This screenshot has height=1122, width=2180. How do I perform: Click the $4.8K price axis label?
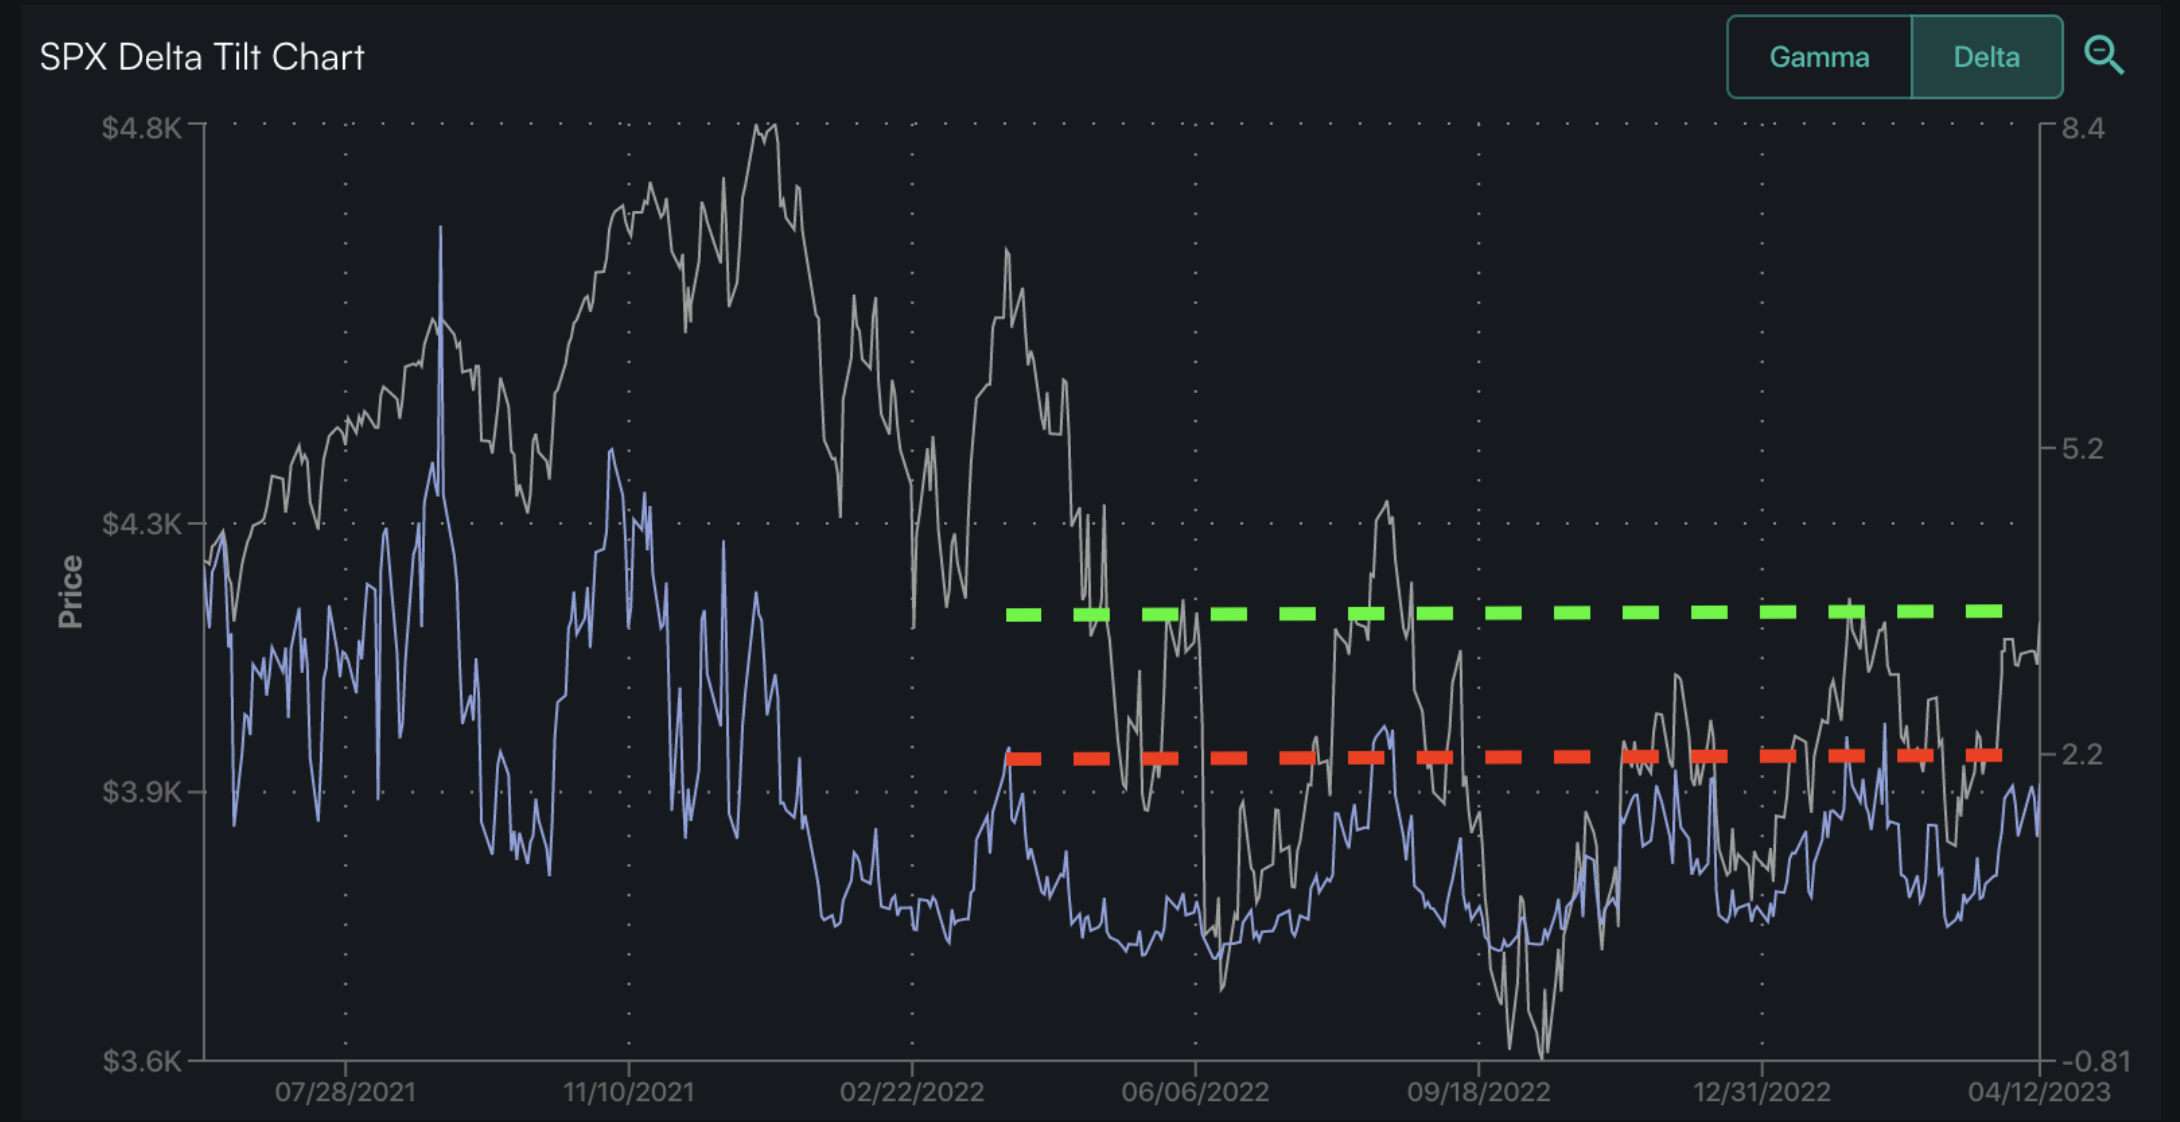coord(142,128)
